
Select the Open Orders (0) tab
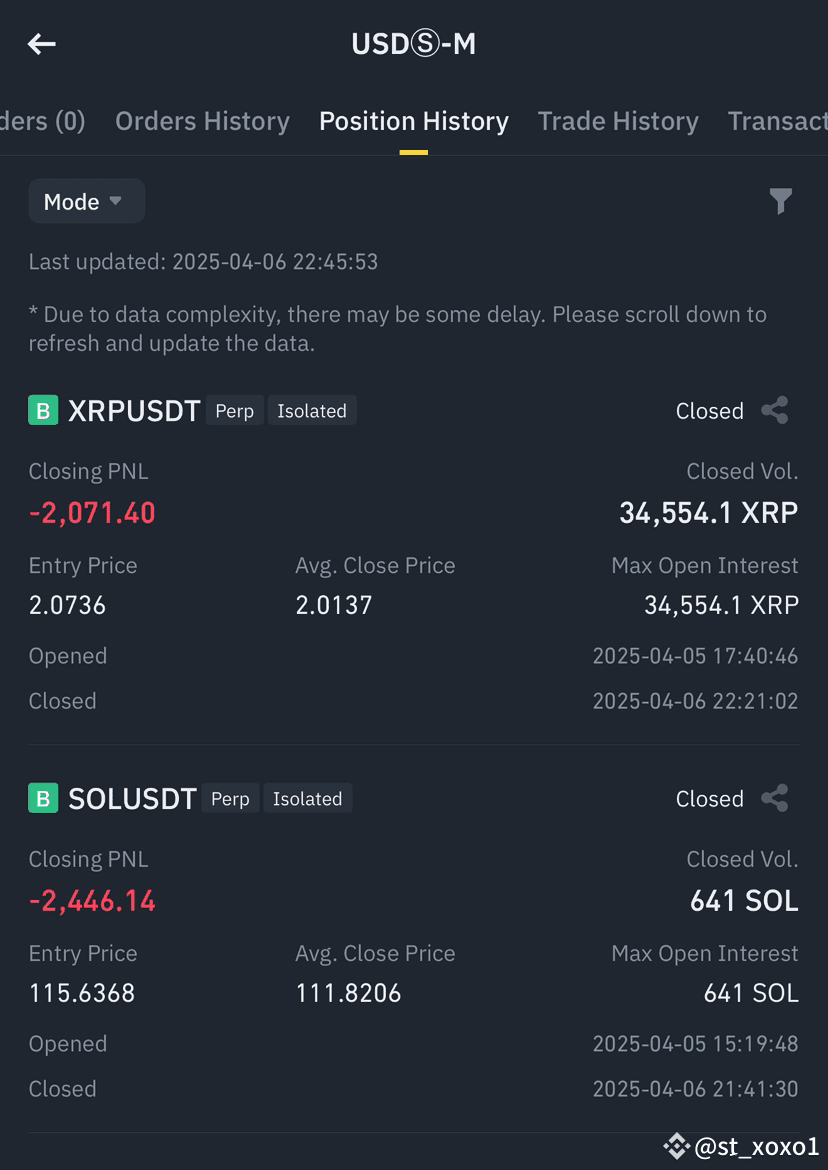[43, 121]
